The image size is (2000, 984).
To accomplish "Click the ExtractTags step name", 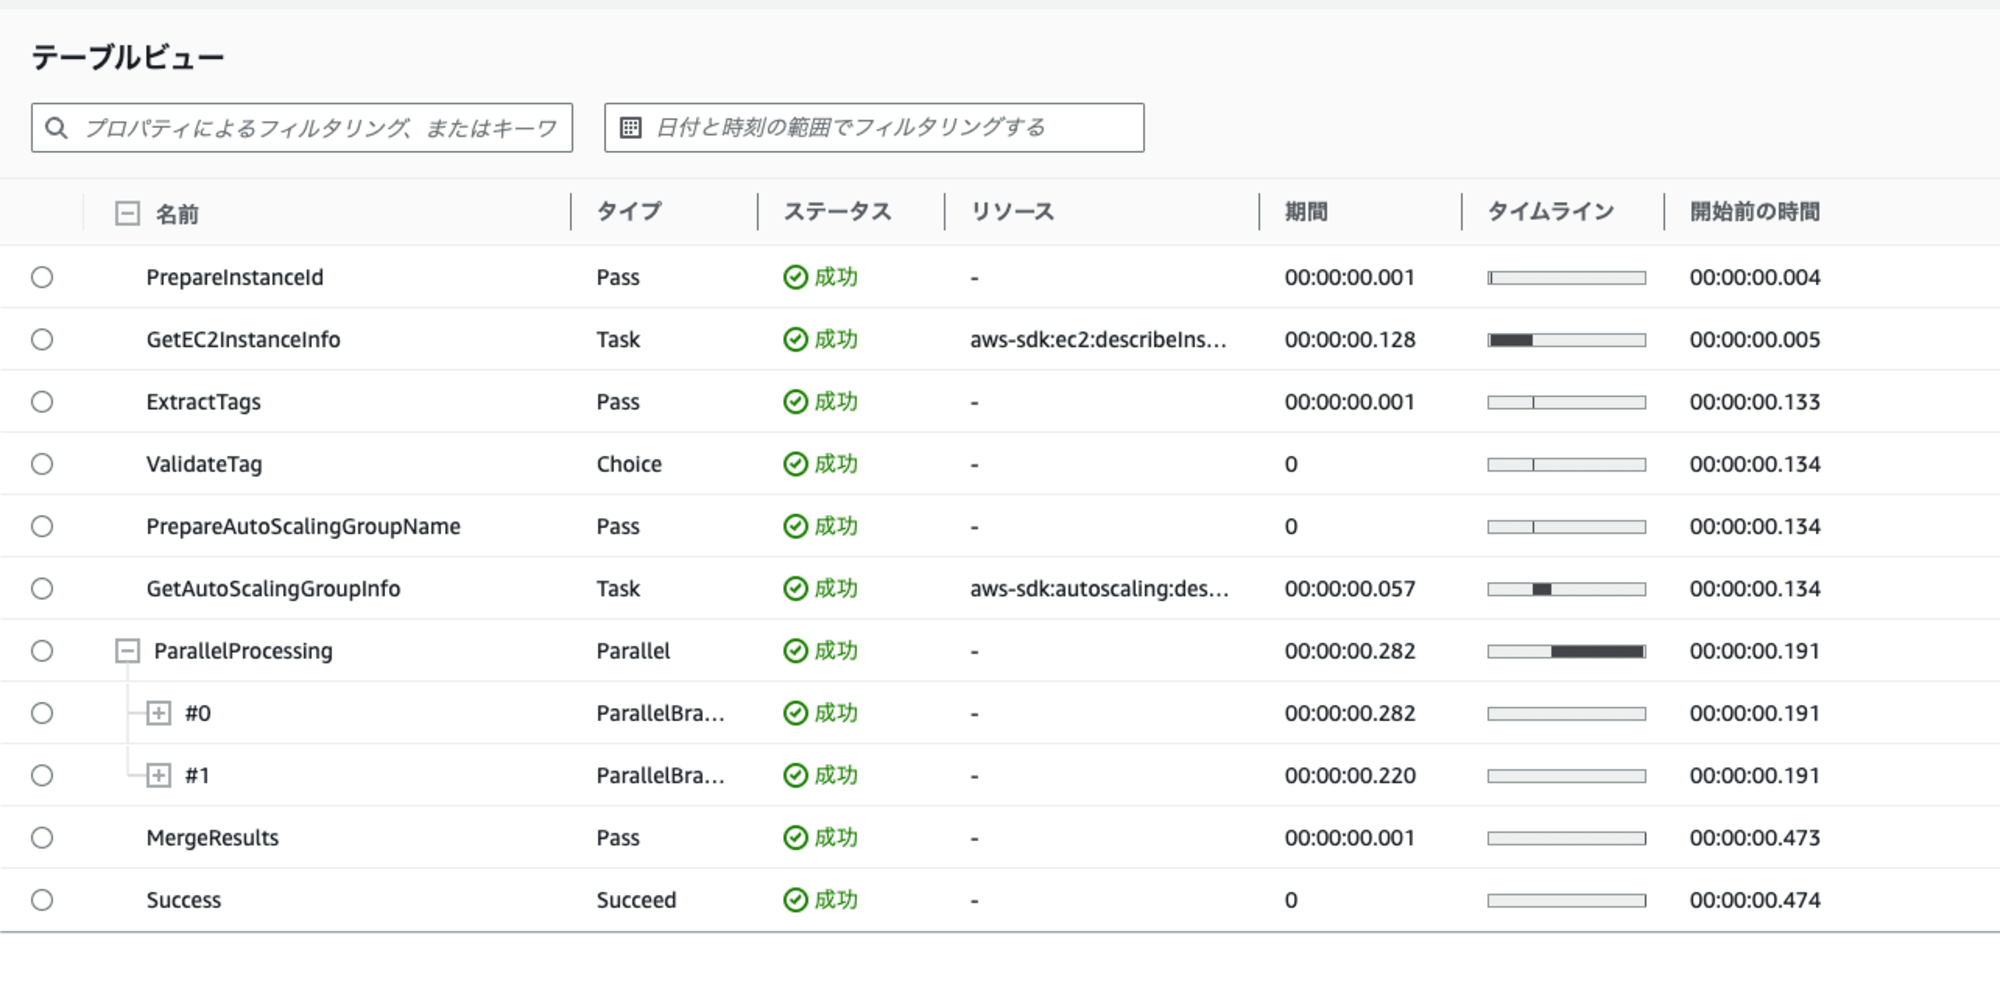I will (x=203, y=401).
